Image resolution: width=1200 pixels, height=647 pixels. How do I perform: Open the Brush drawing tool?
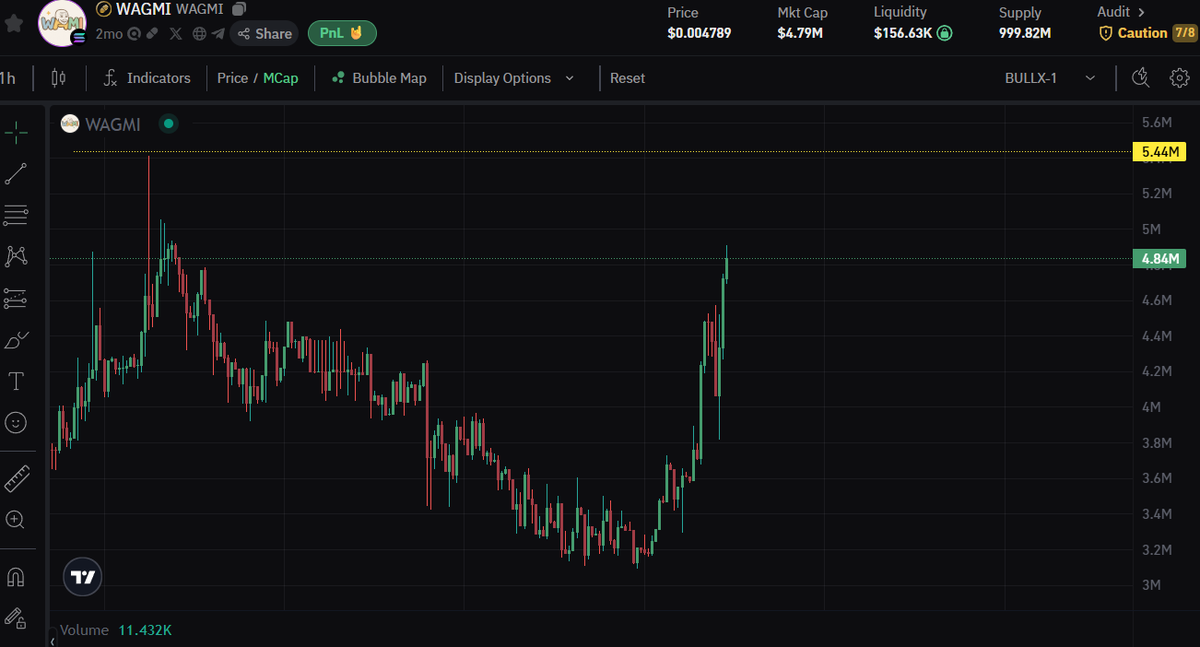click(17, 340)
